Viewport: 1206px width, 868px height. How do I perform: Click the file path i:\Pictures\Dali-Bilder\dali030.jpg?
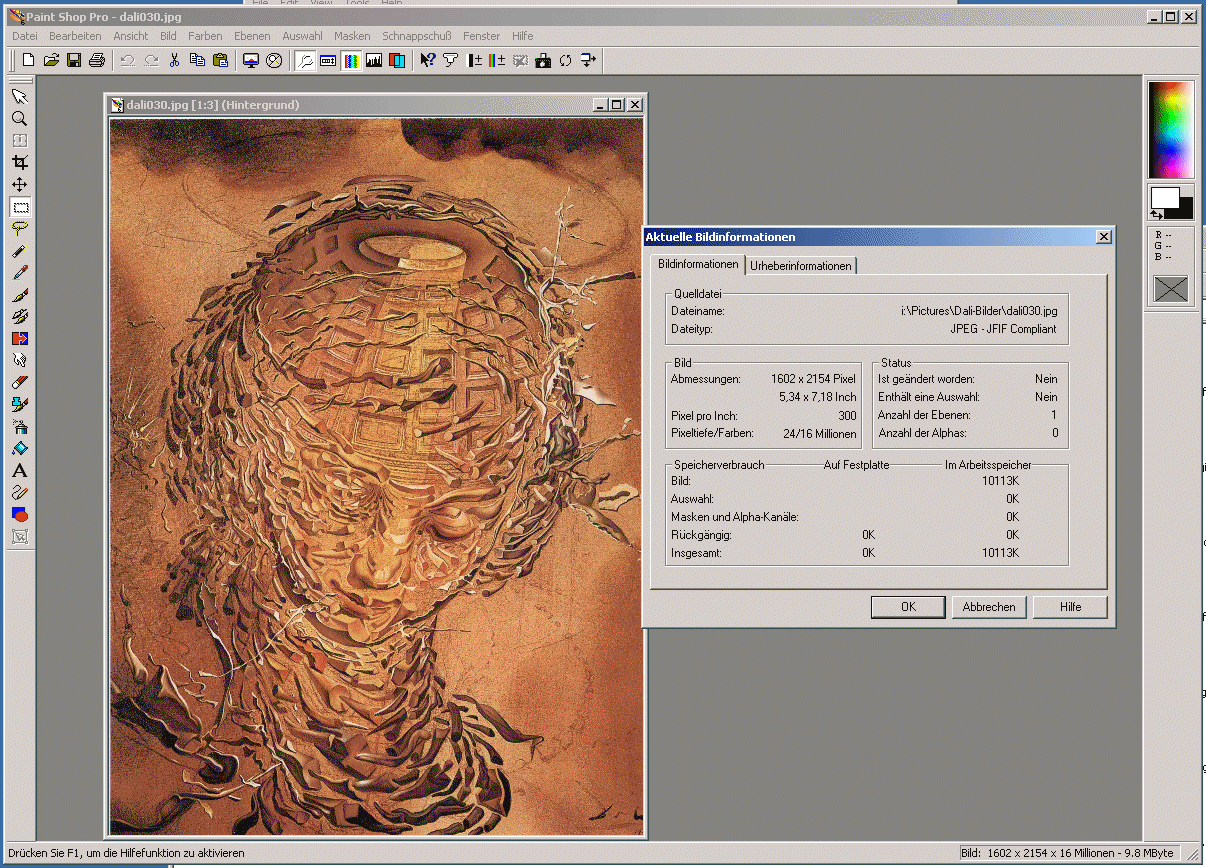979,311
